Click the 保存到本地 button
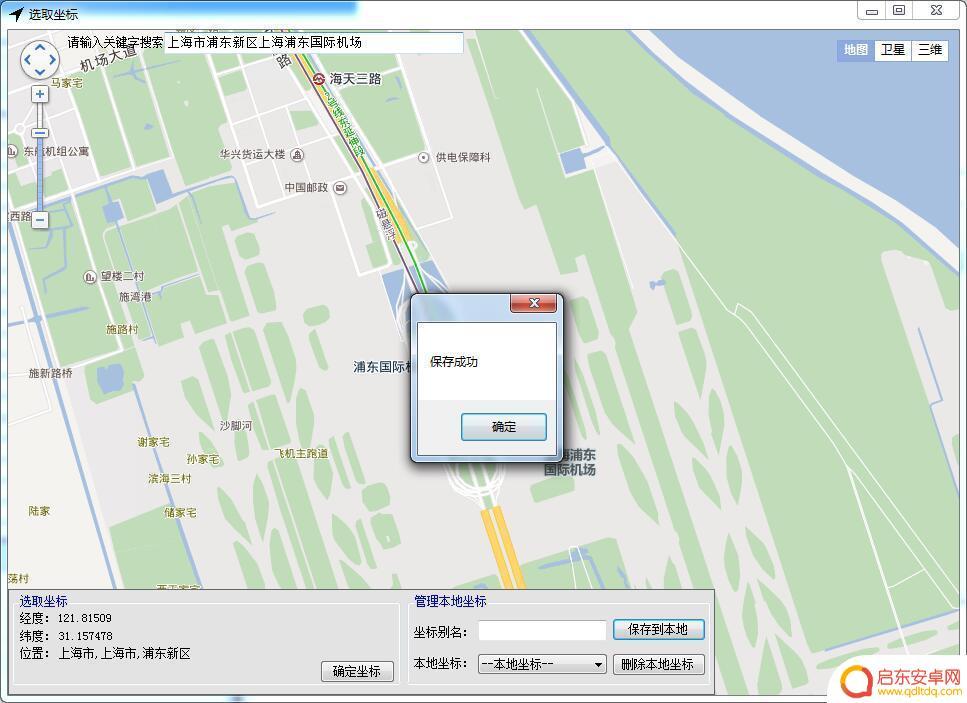Screen dimensions: 967x703 (658, 630)
